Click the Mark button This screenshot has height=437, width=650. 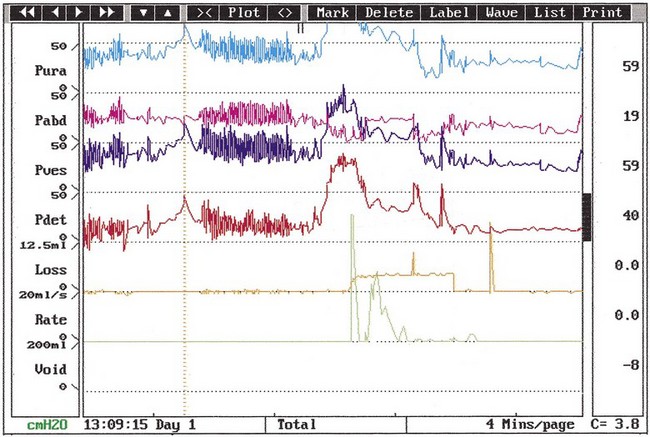pyautogui.click(x=332, y=13)
